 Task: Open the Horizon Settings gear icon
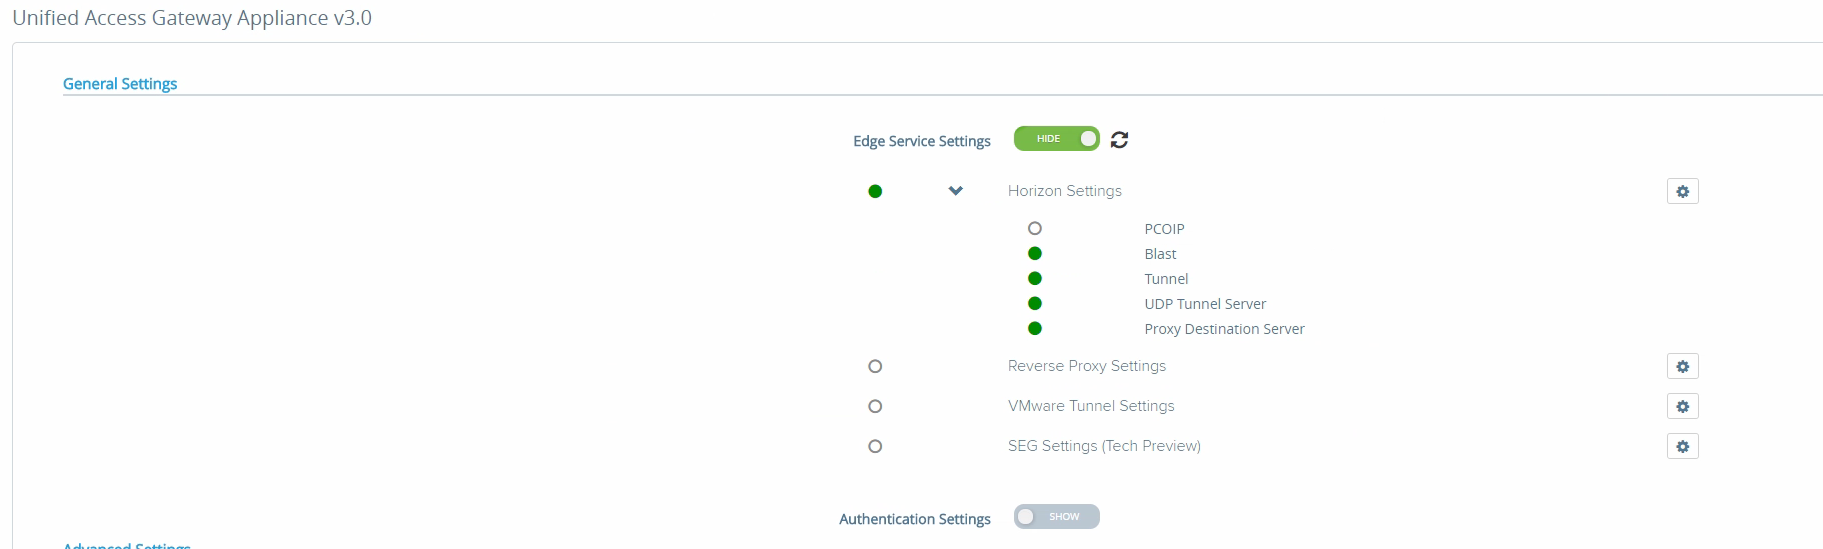pos(1682,191)
